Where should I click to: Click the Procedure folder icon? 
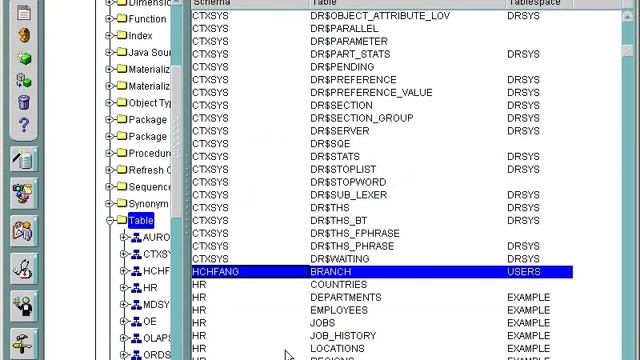point(122,153)
